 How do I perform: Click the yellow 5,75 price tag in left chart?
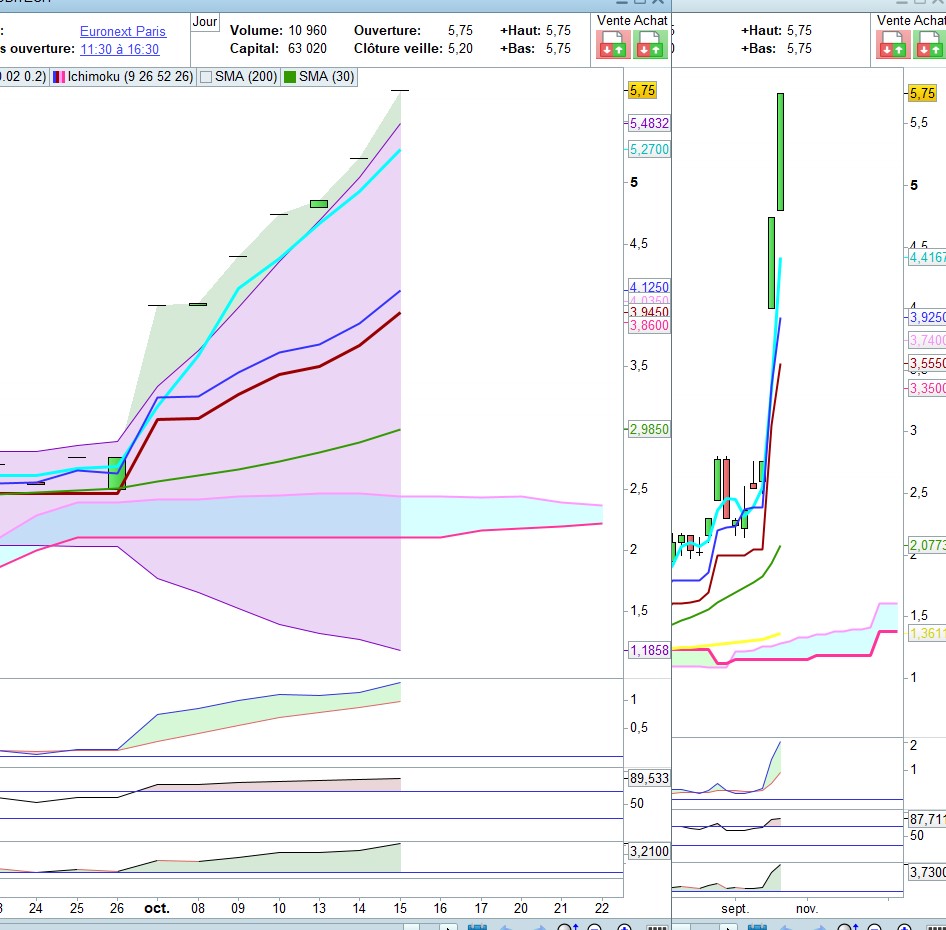642,90
